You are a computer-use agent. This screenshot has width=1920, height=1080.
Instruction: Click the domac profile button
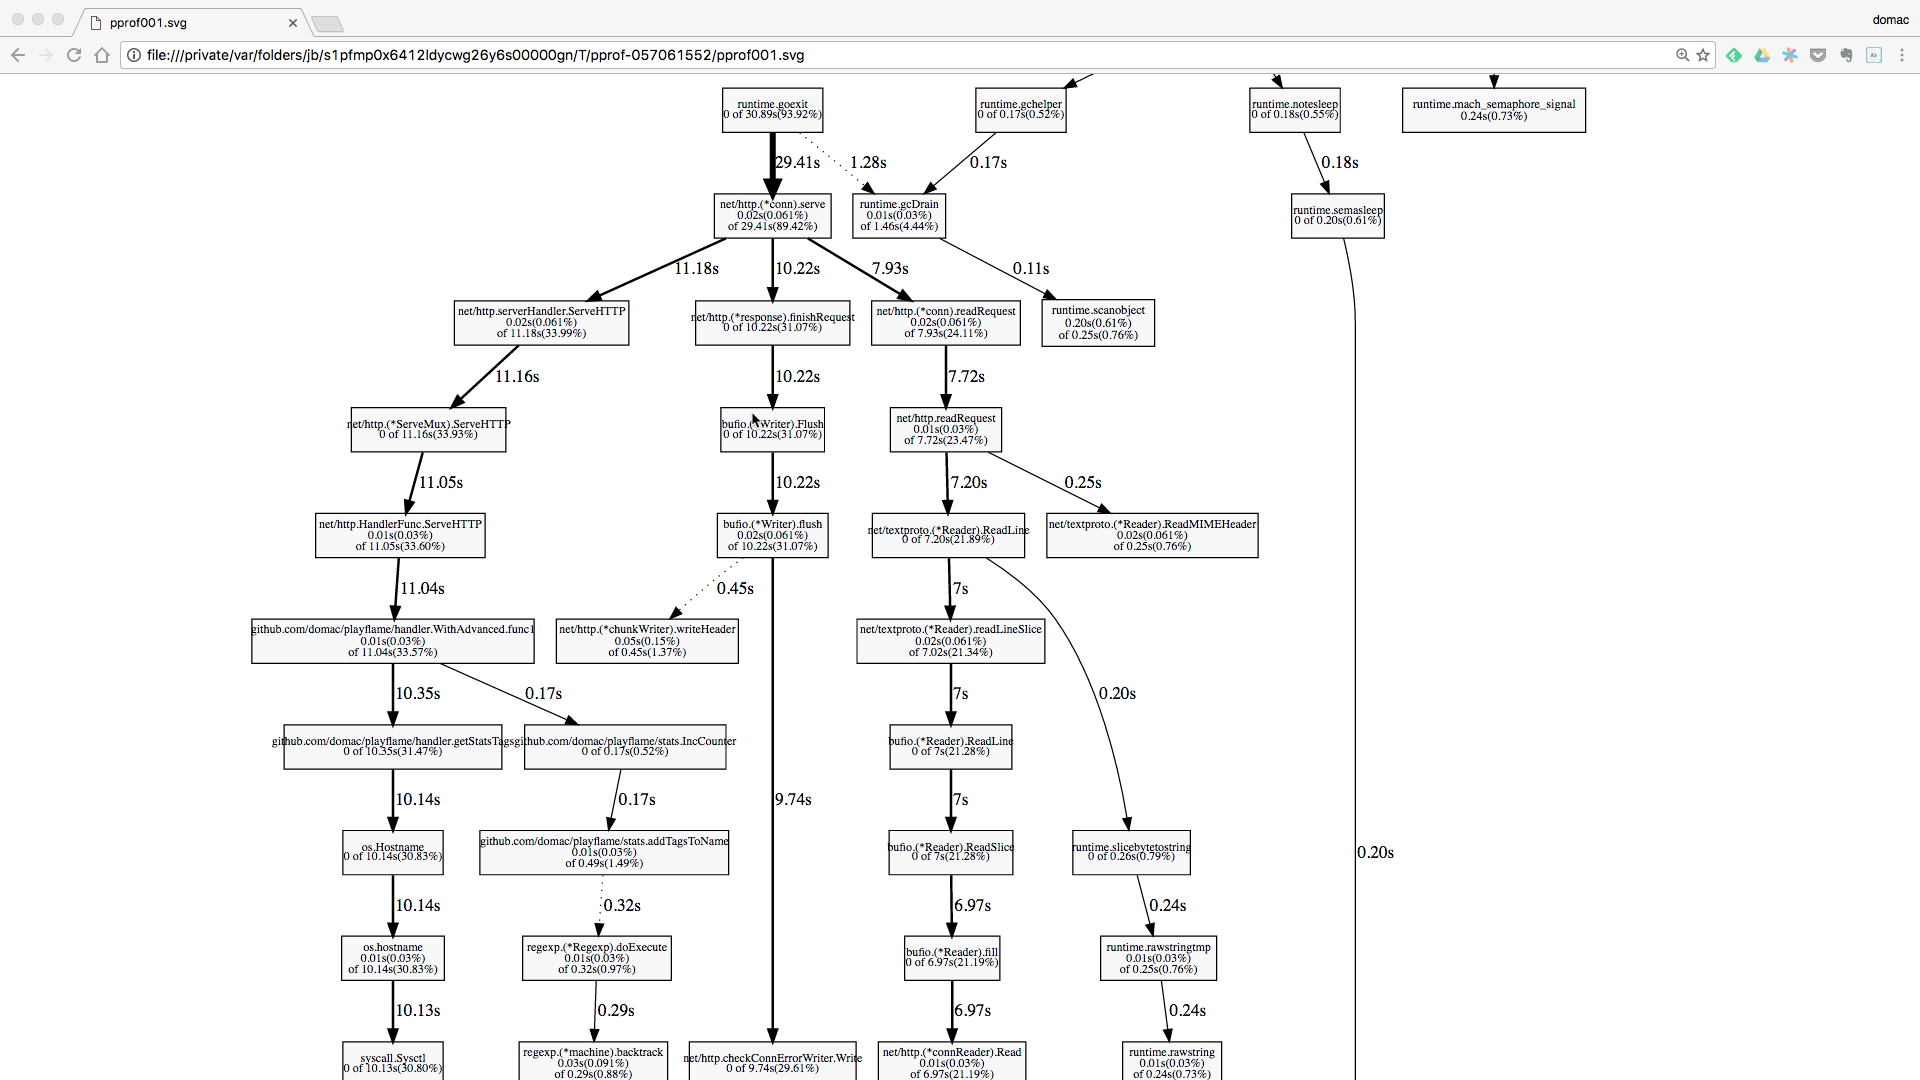[1890, 20]
